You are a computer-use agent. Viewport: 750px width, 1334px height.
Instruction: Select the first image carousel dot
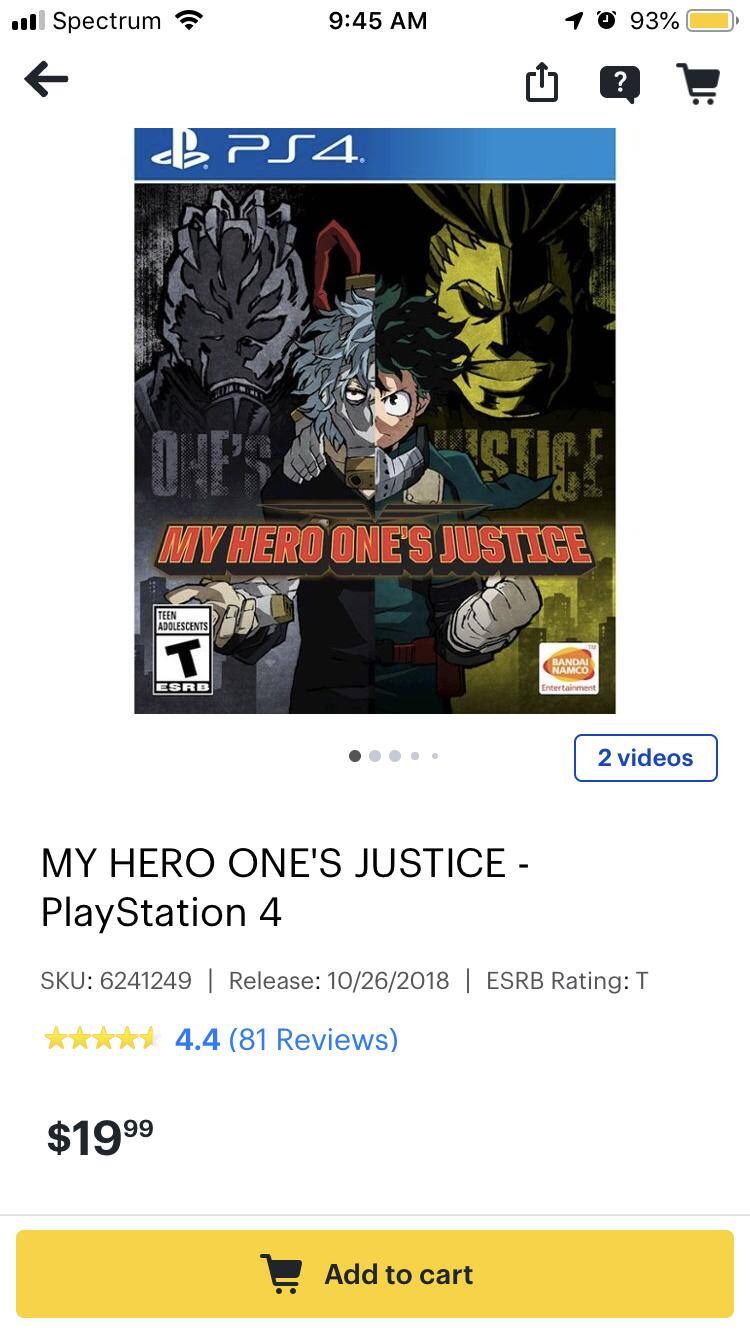[355, 756]
